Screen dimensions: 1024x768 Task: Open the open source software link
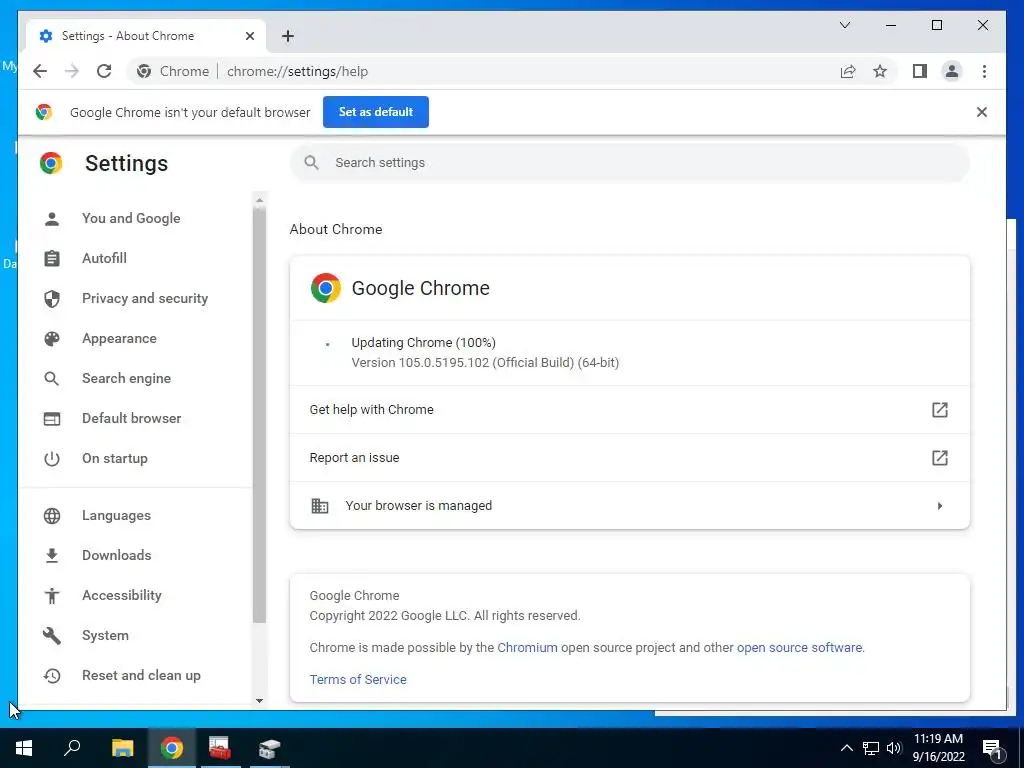(x=799, y=647)
